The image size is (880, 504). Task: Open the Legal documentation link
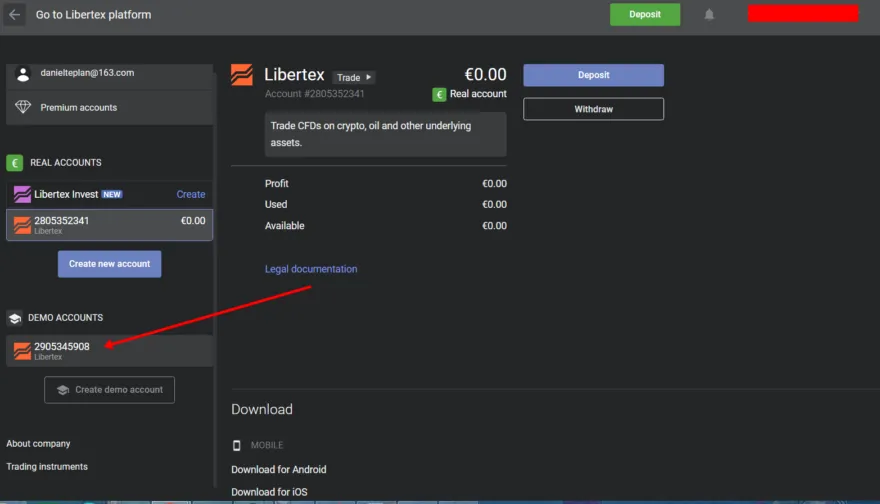pyautogui.click(x=311, y=269)
